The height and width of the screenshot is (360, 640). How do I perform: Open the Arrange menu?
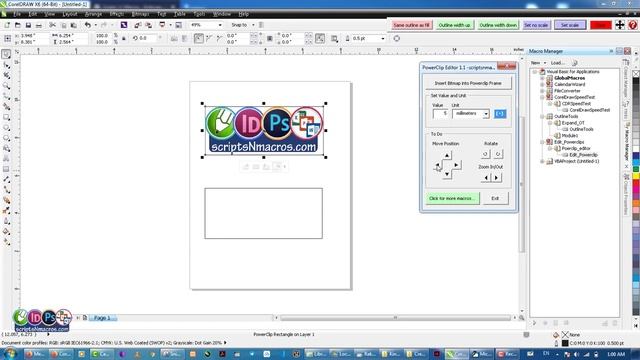(93, 14)
